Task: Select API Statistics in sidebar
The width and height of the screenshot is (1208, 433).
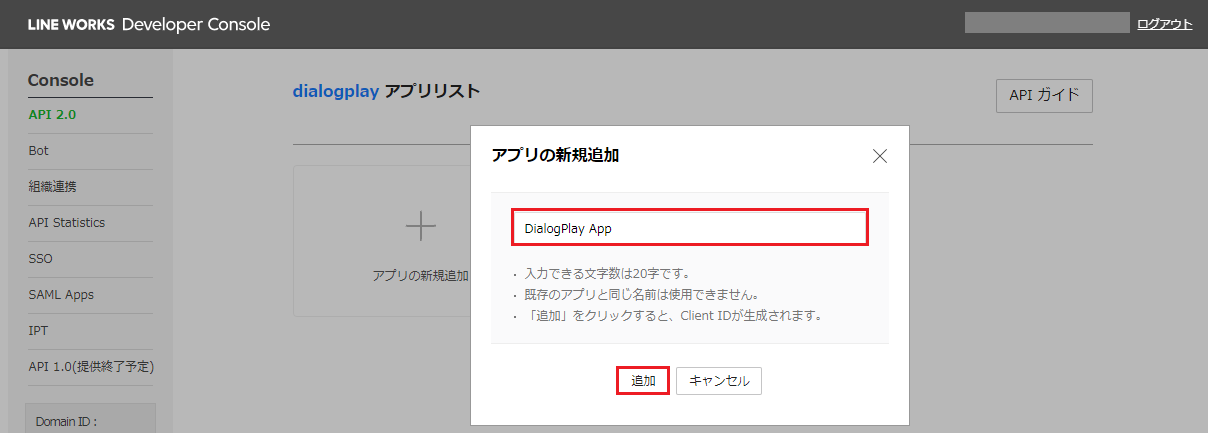Action: tap(66, 223)
